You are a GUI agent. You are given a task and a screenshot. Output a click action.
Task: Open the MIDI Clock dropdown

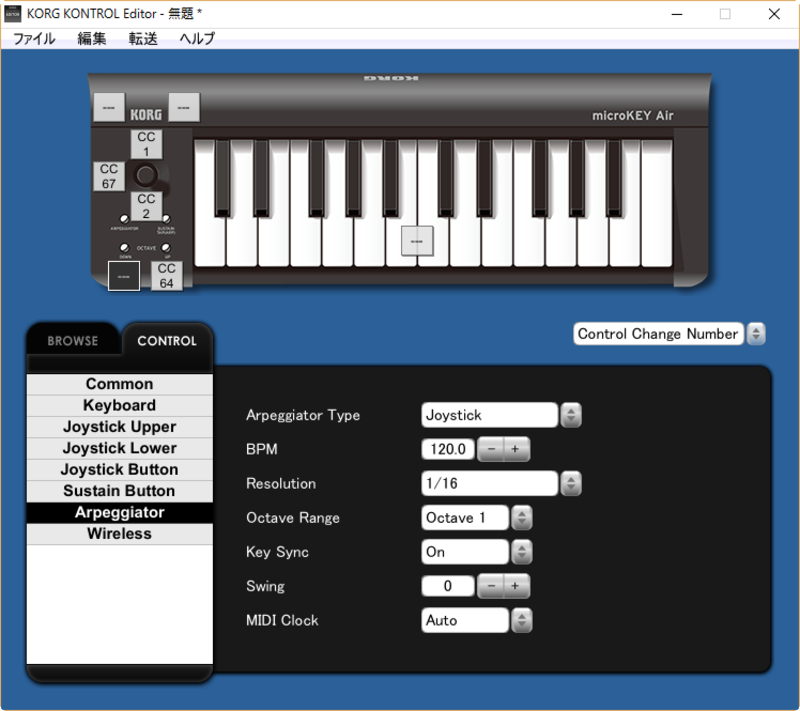[477, 620]
